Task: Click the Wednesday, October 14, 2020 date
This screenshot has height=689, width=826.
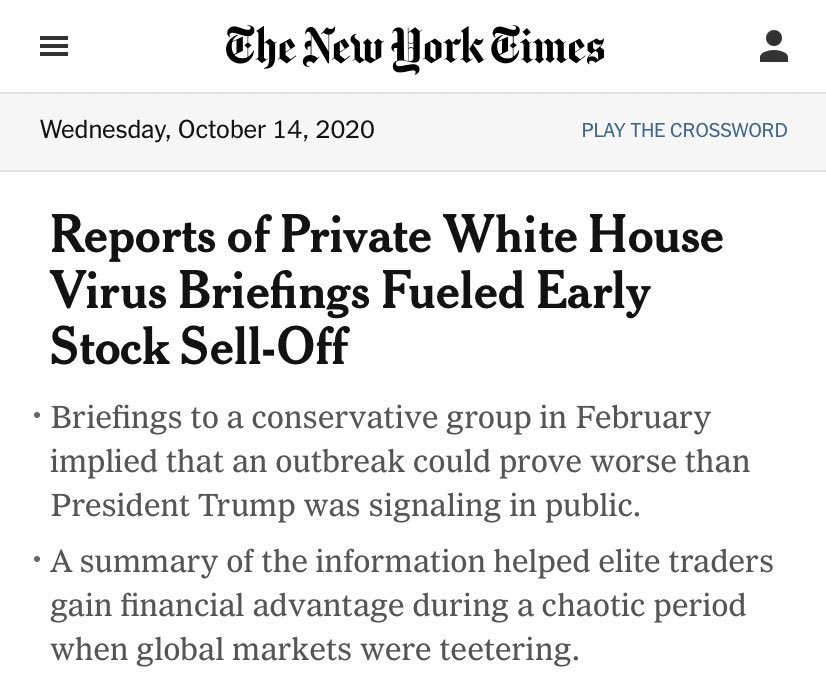Action: coord(207,130)
